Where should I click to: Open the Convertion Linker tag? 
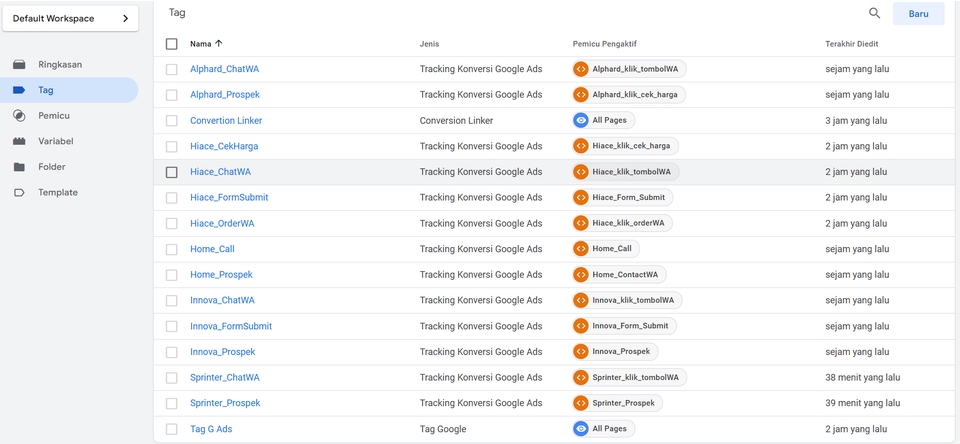click(226, 121)
